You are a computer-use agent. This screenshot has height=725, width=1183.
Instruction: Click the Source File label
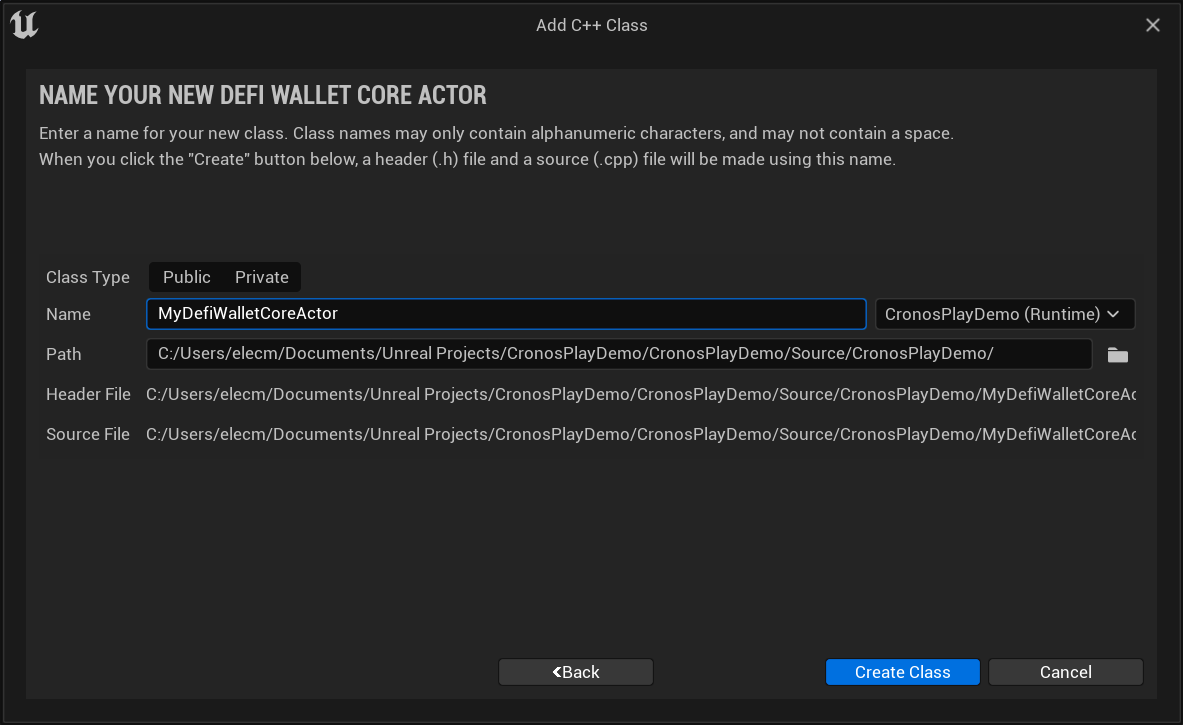(x=88, y=434)
